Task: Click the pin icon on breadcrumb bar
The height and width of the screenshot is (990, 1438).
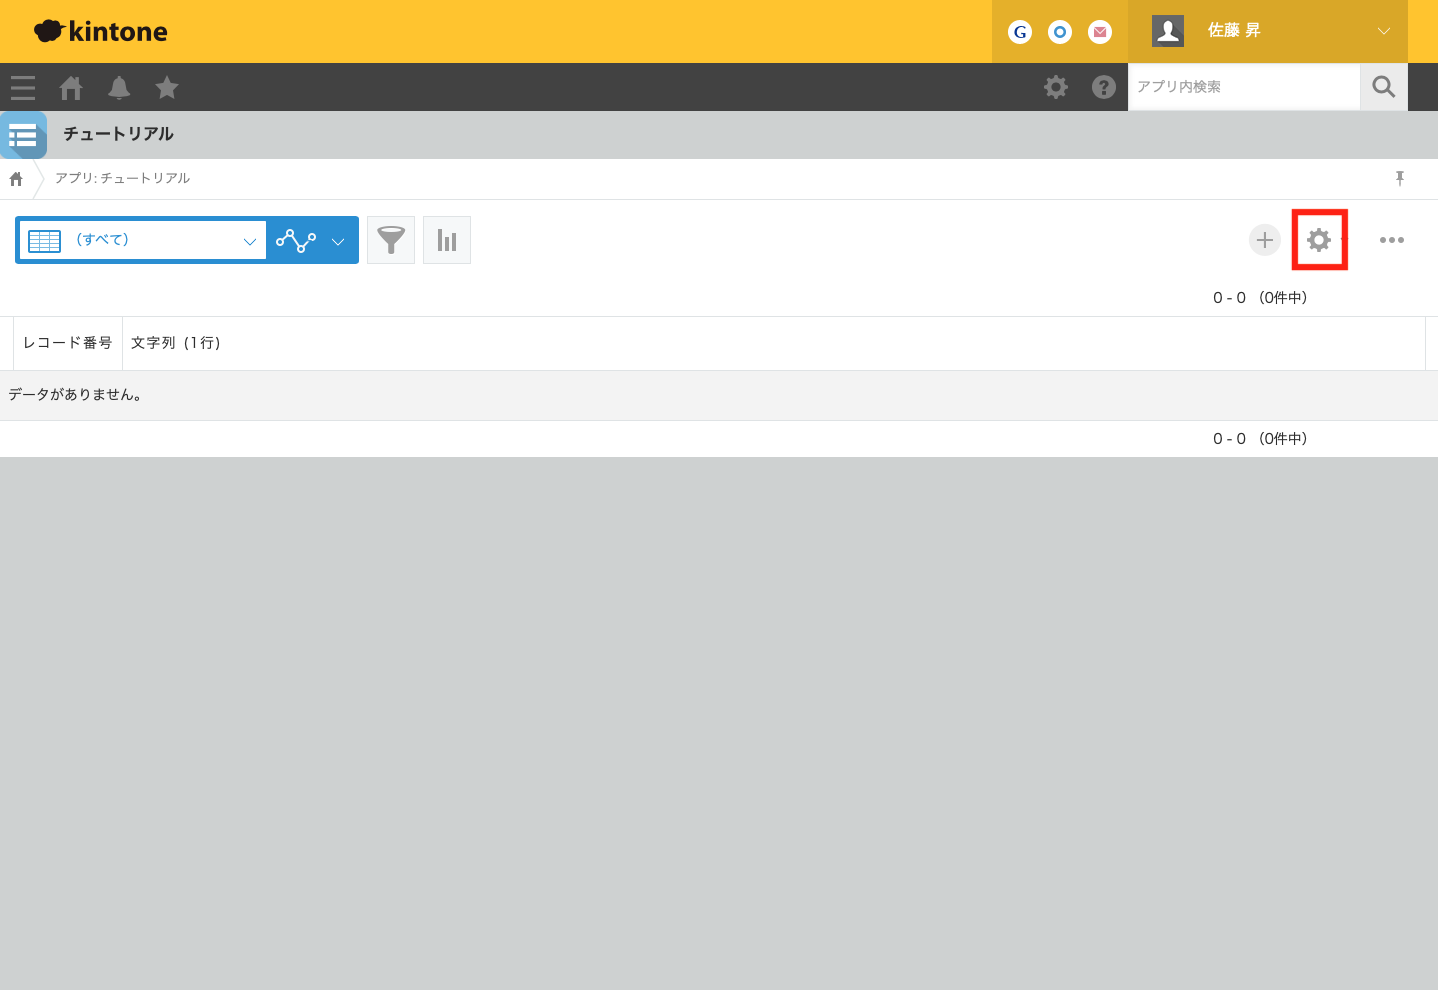Action: pyautogui.click(x=1400, y=178)
